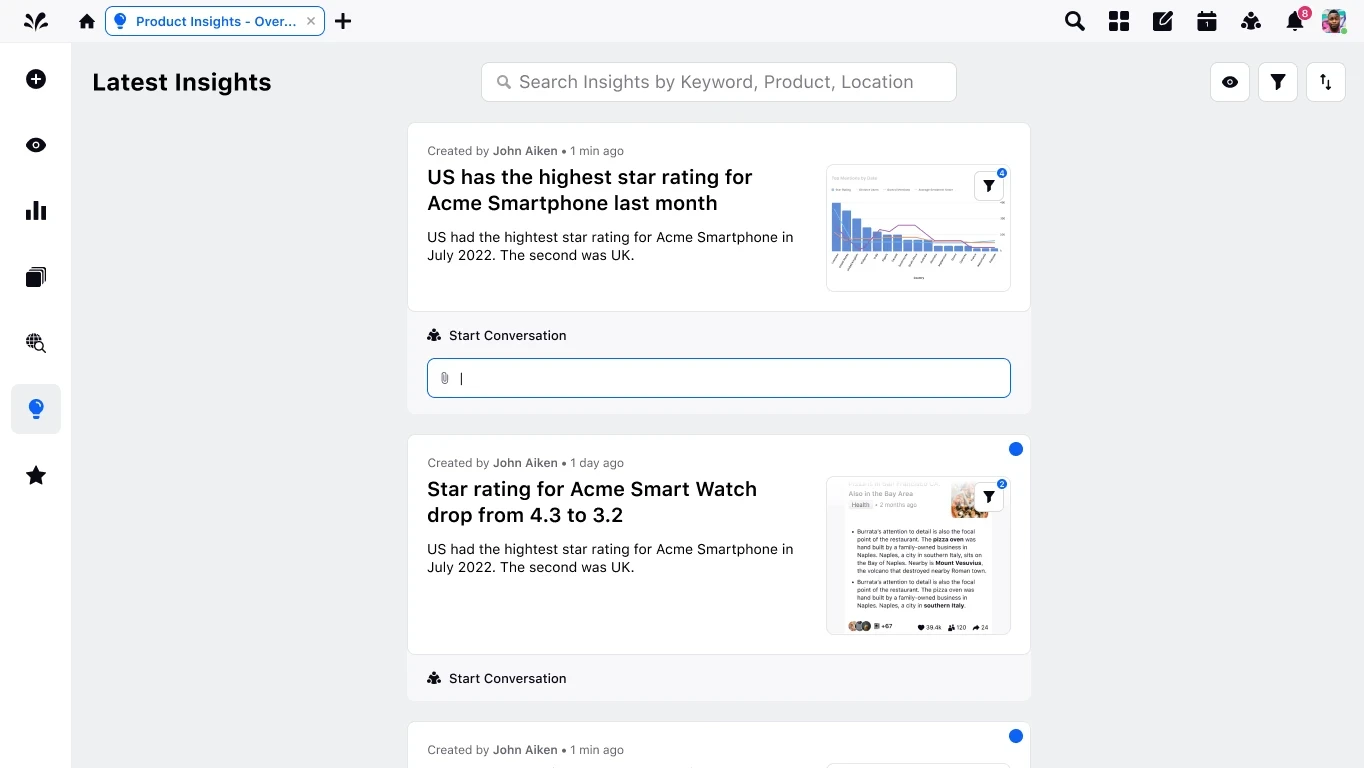
Task: Open the sort order button
Action: [x=1326, y=82]
